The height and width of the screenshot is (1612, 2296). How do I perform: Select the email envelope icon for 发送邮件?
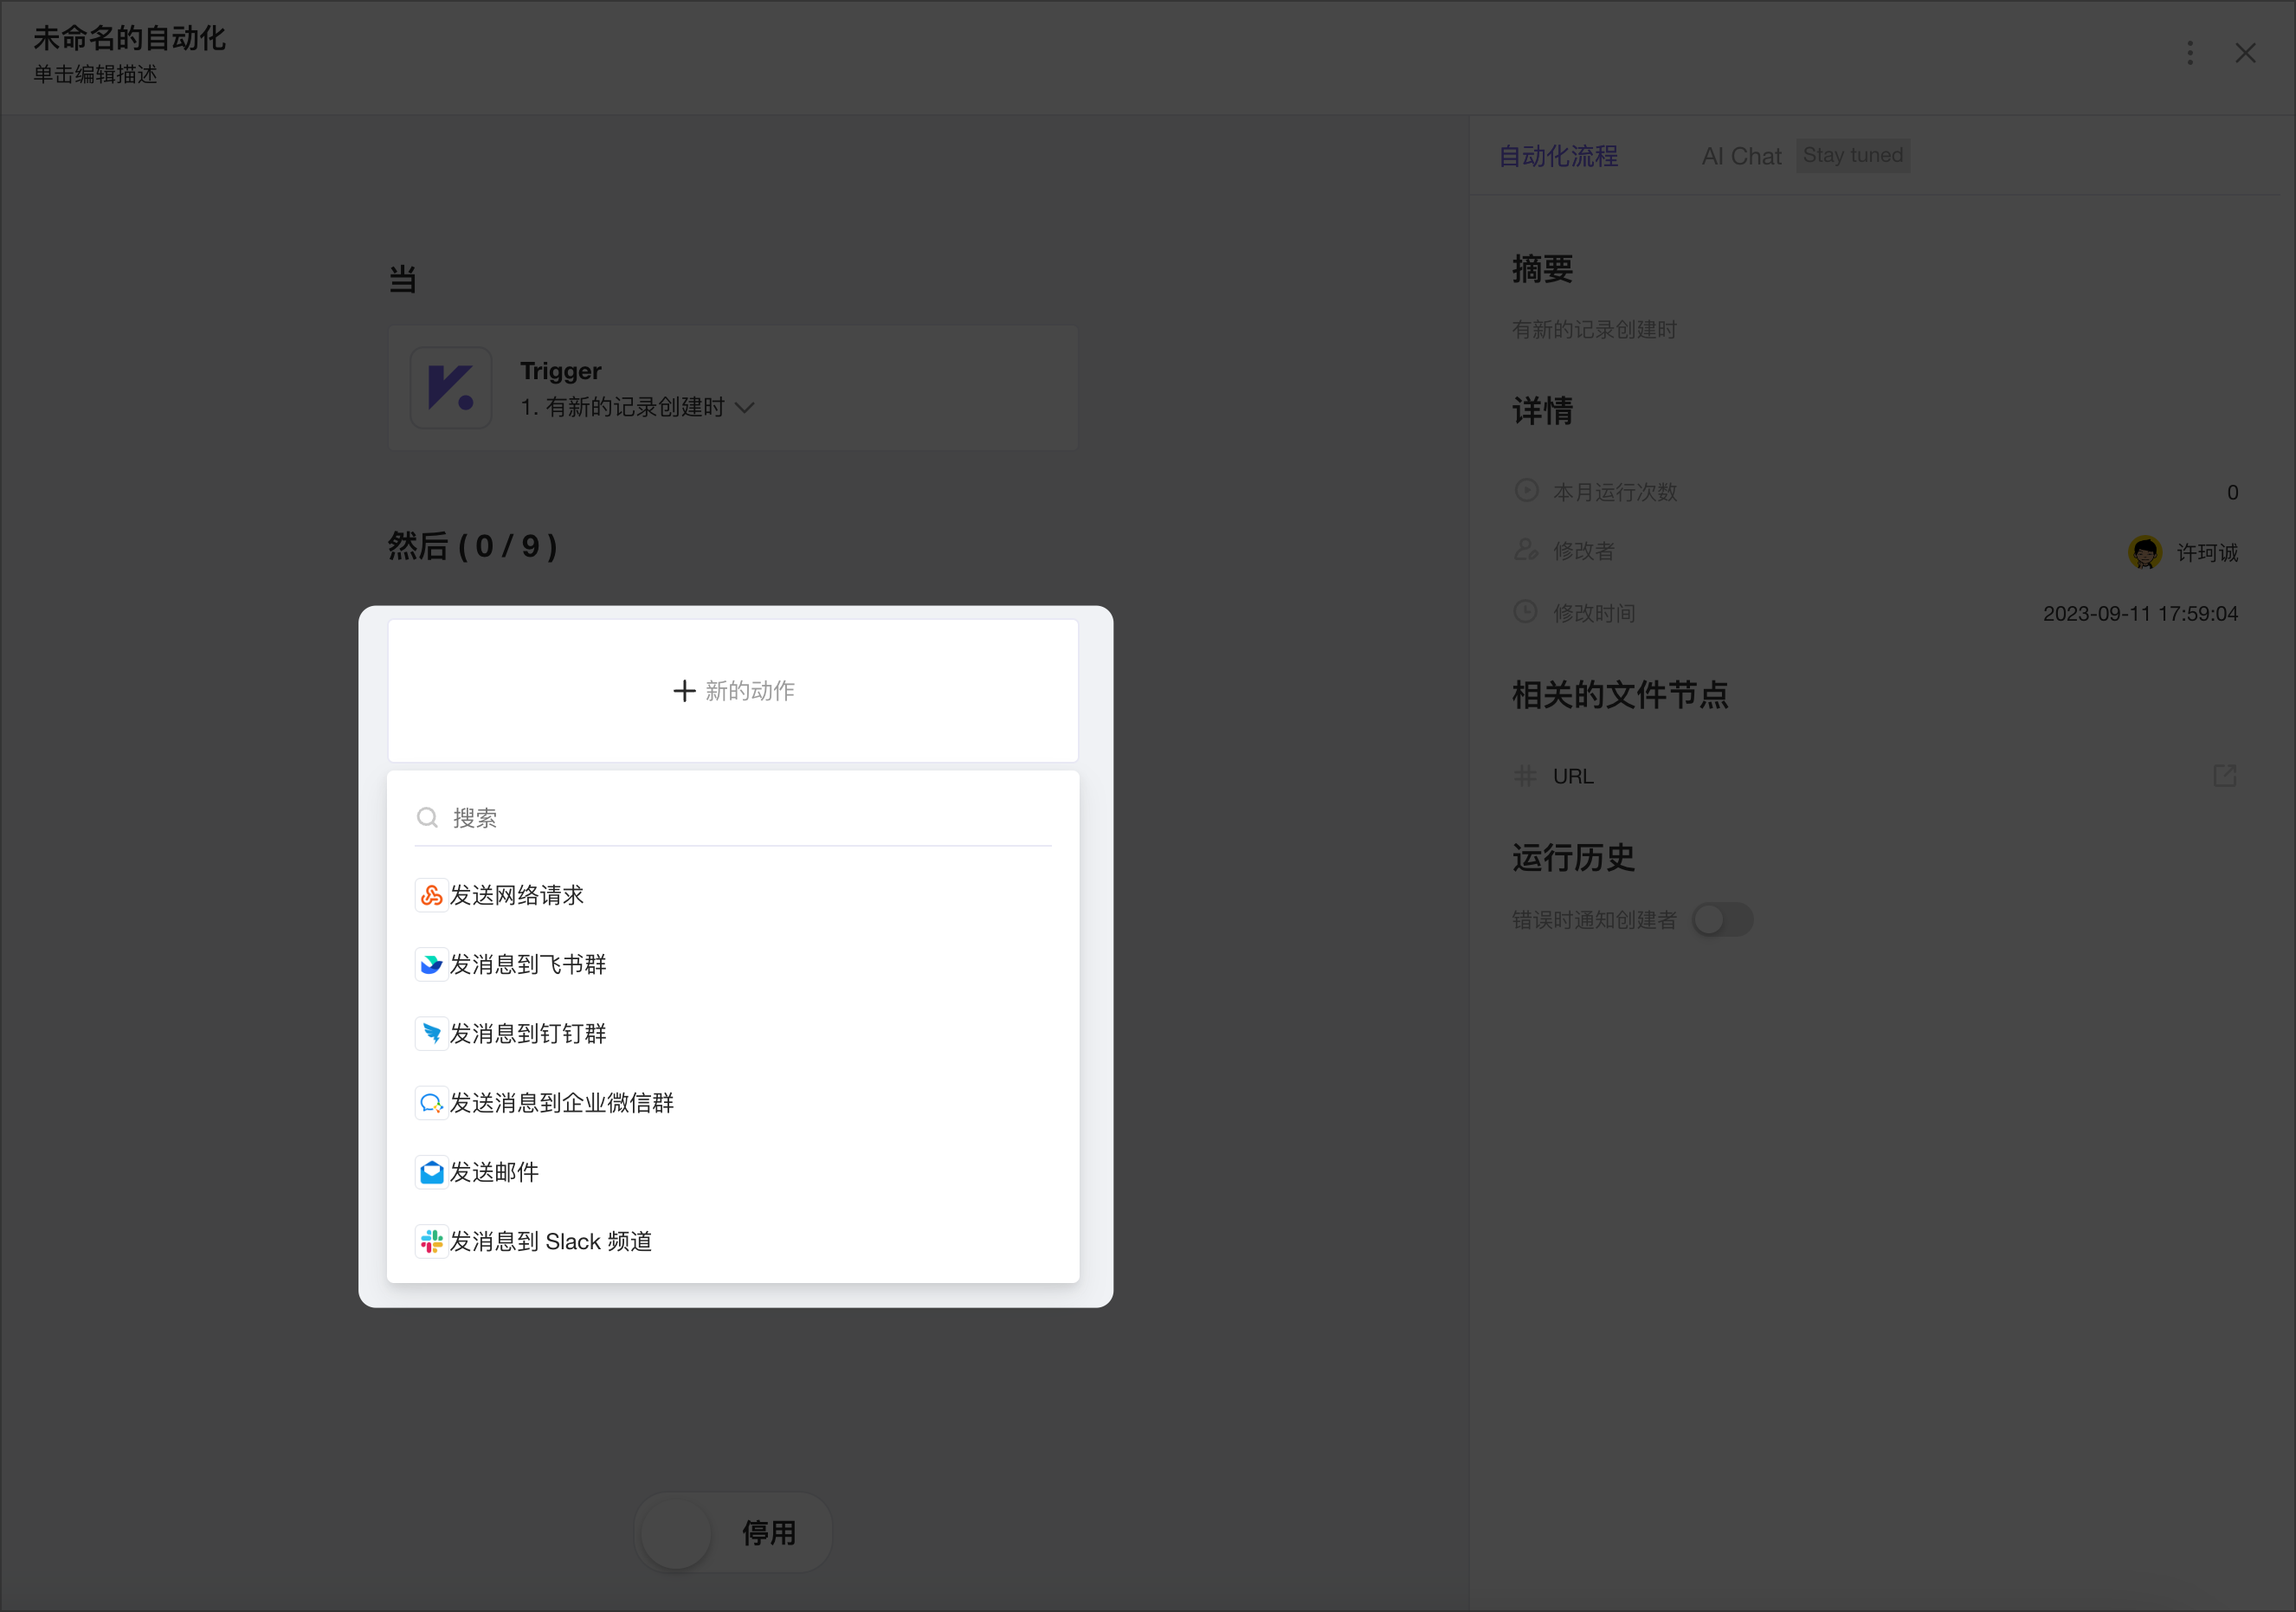(431, 1171)
